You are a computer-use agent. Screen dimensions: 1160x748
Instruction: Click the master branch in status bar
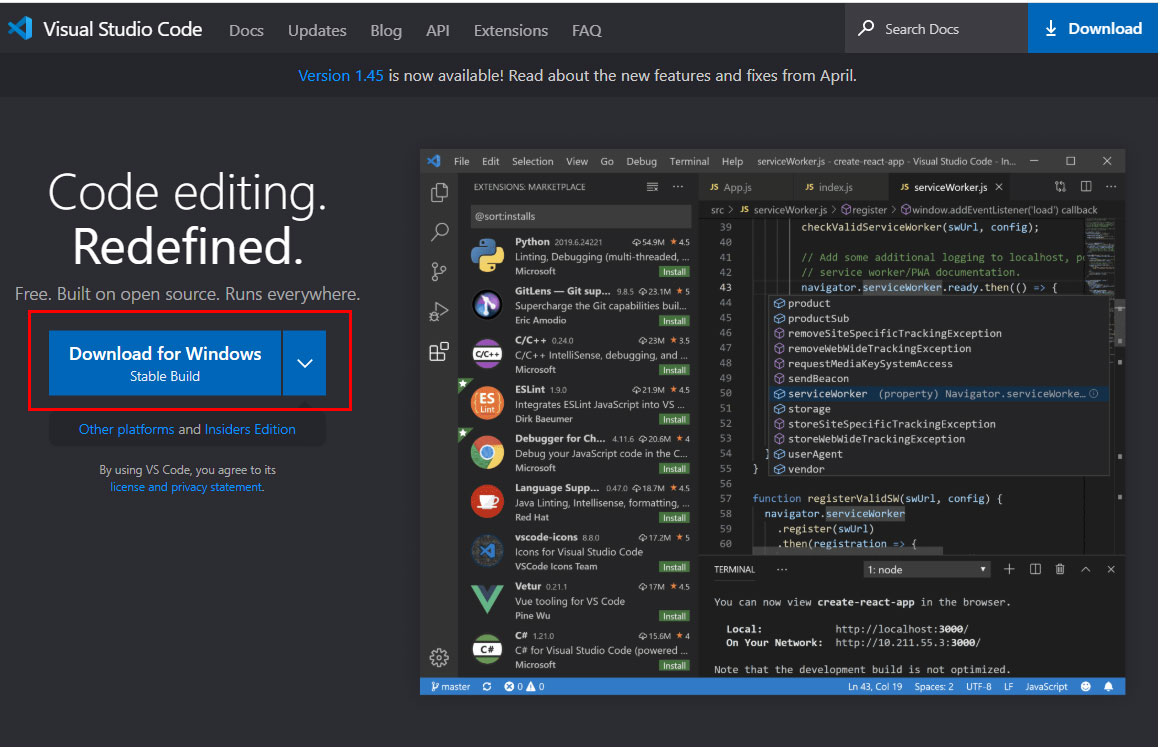tap(451, 687)
